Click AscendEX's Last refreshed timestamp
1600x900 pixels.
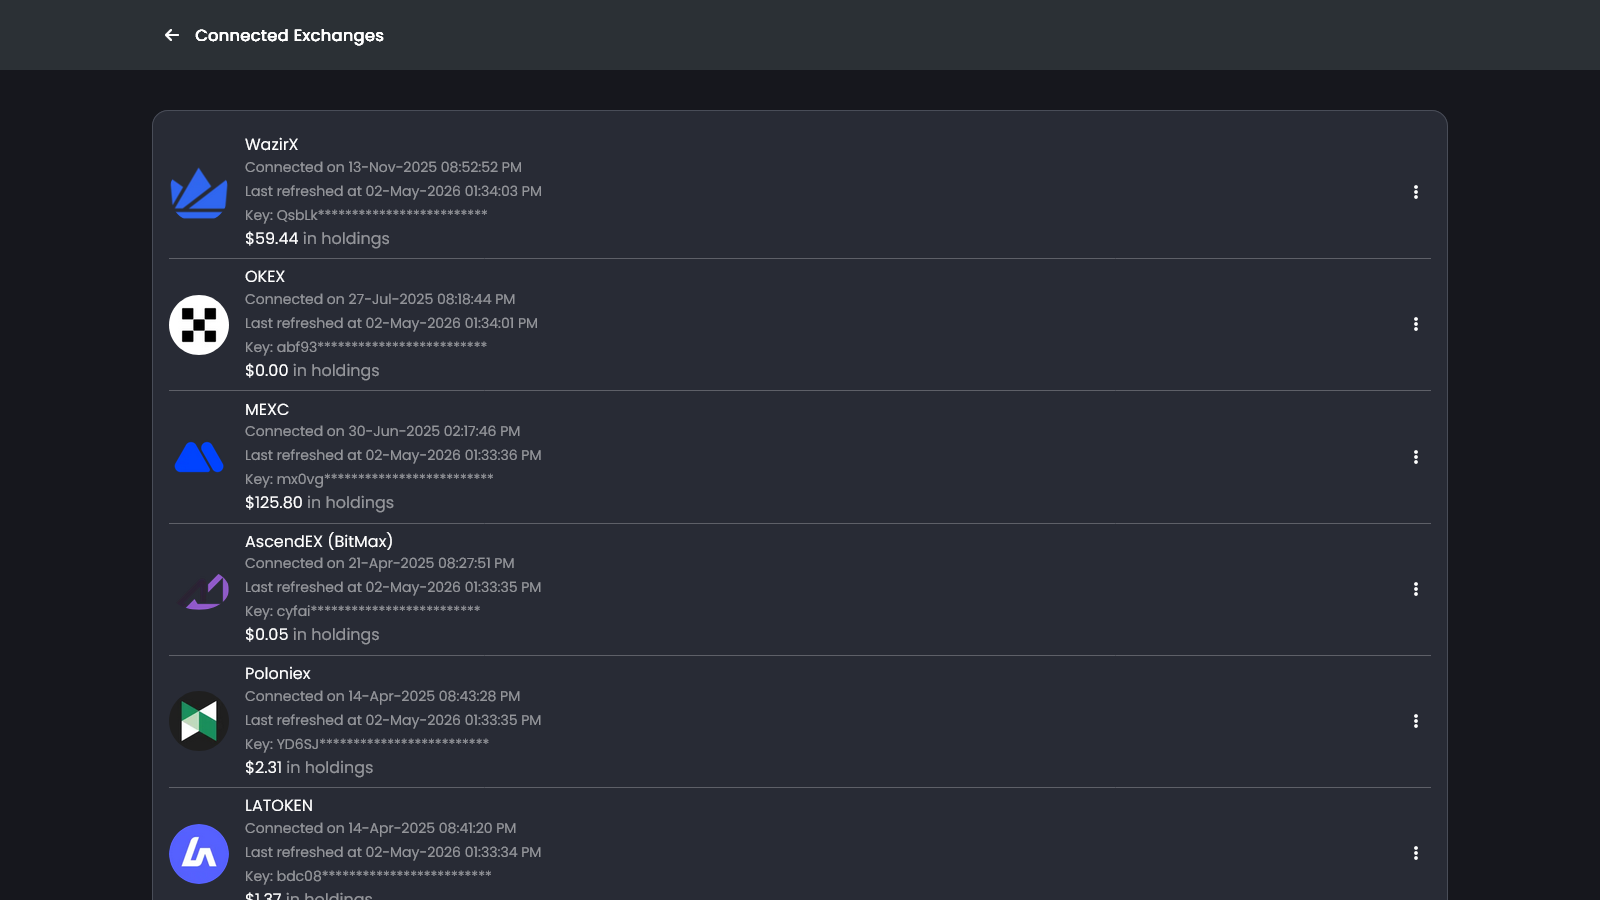393,587
